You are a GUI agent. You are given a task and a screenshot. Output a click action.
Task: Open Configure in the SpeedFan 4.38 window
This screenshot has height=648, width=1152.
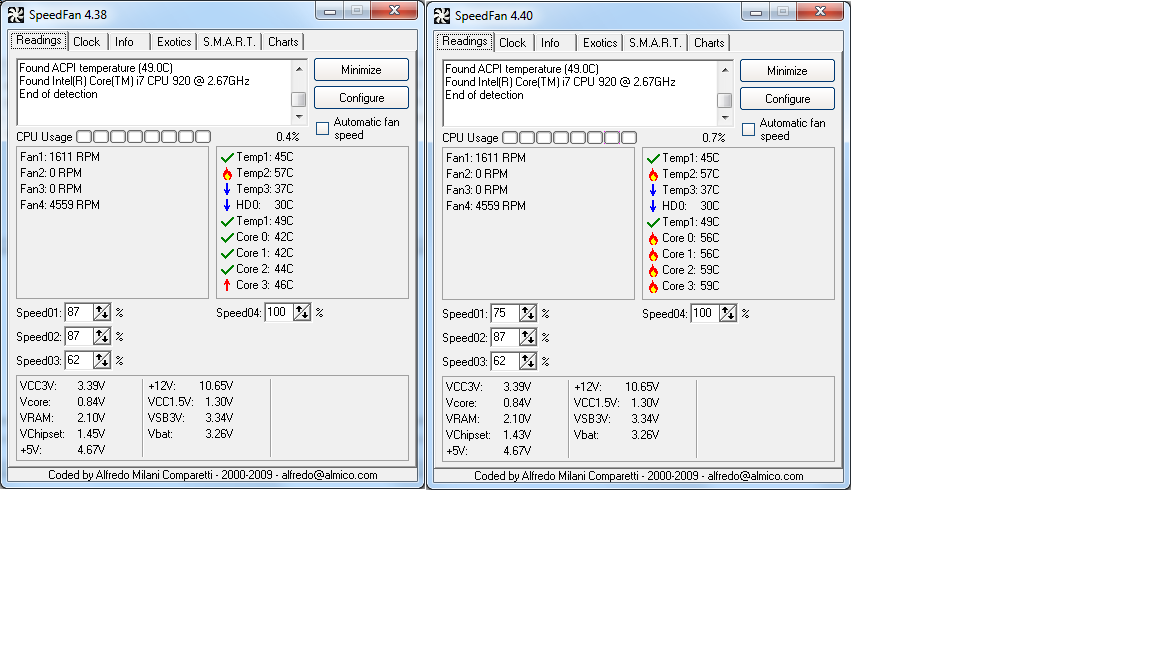pyautogui.click(x=361, y=98)
